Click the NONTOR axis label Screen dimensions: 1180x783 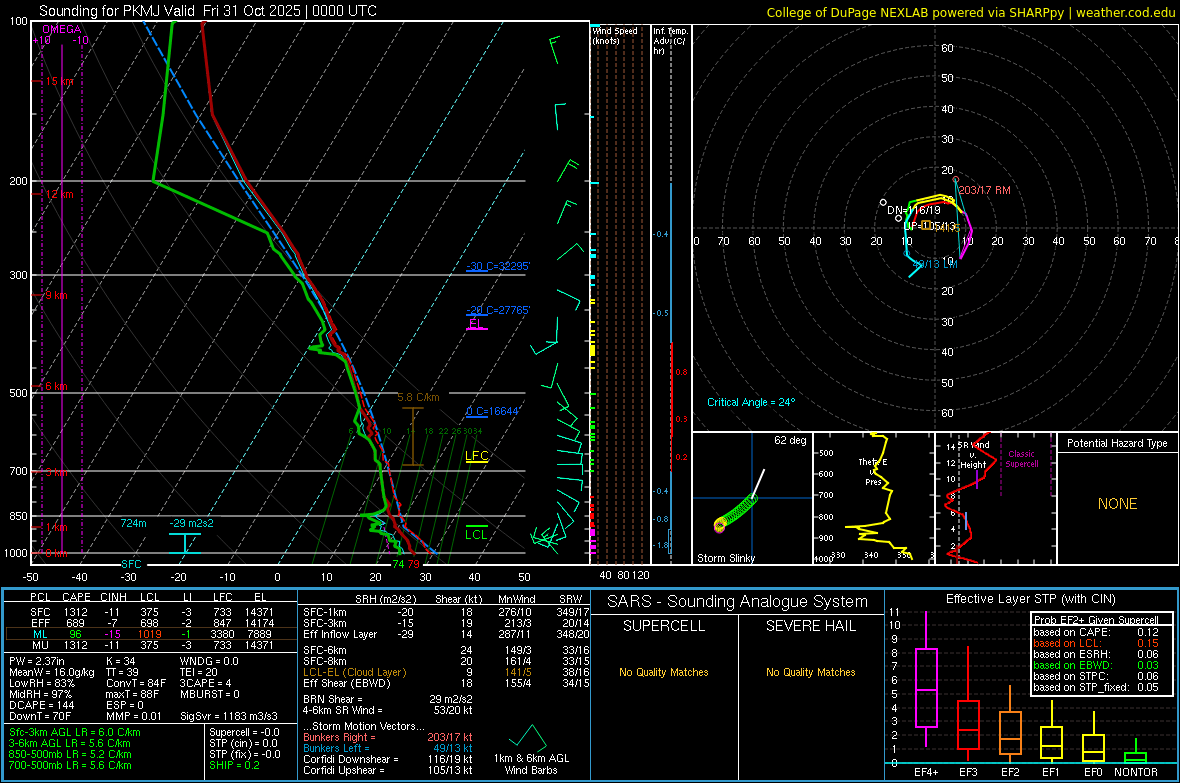(x=1136, y=772)
